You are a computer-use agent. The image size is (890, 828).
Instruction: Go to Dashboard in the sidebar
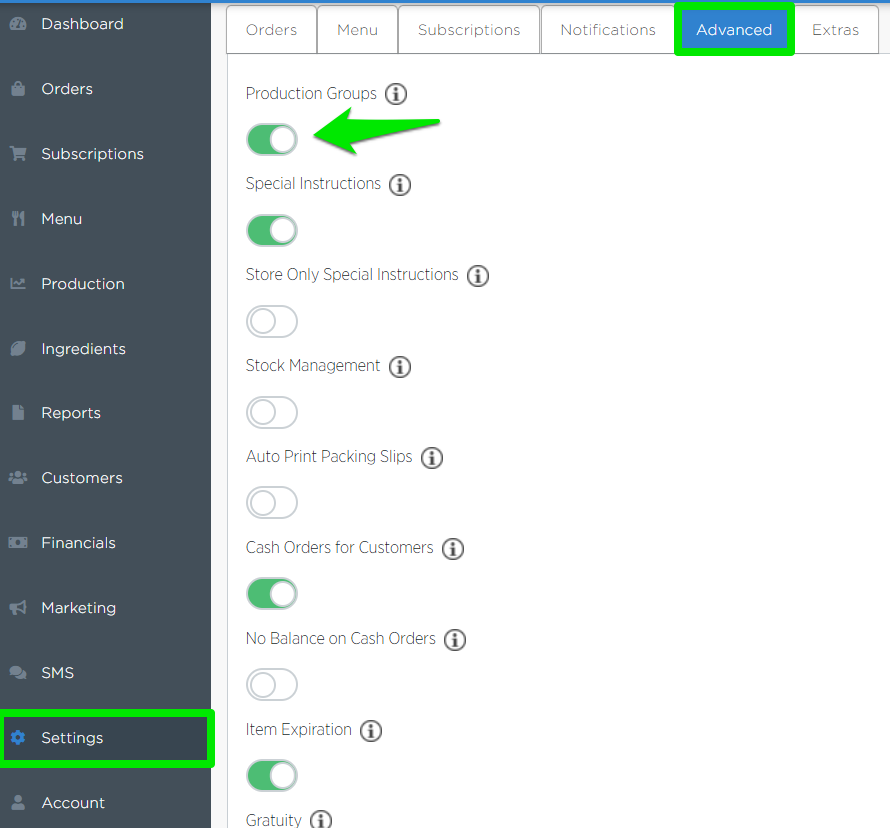82,24
